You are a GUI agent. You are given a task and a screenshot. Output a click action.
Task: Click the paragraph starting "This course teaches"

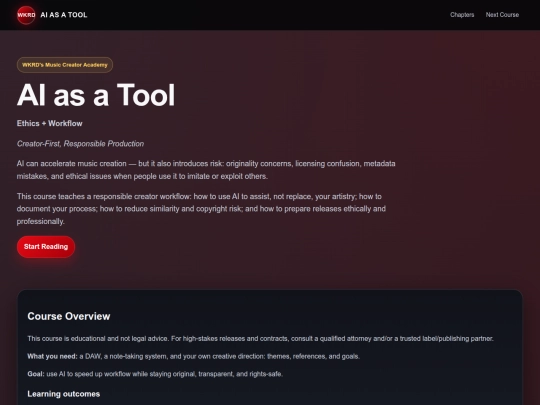click(201, 209)
